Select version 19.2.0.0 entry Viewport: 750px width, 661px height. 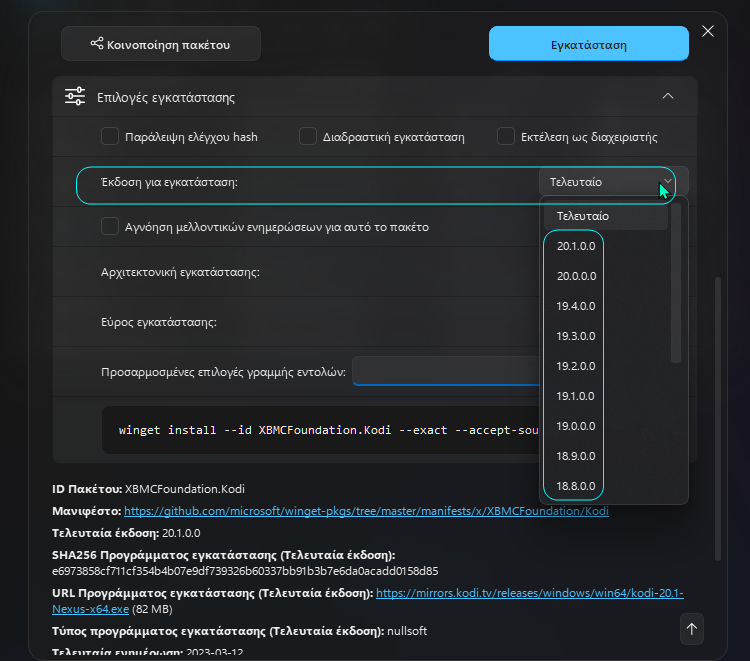[x=576, y=366]
